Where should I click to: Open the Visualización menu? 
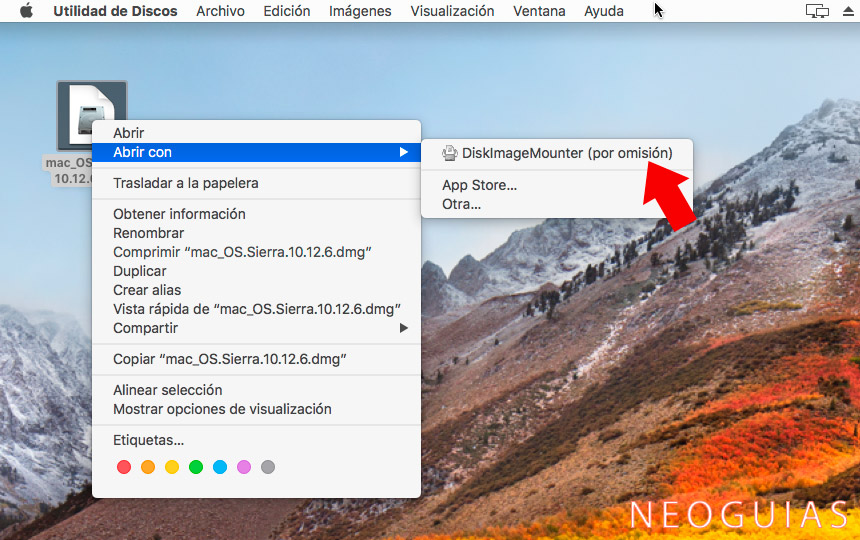tap(452, 11)
